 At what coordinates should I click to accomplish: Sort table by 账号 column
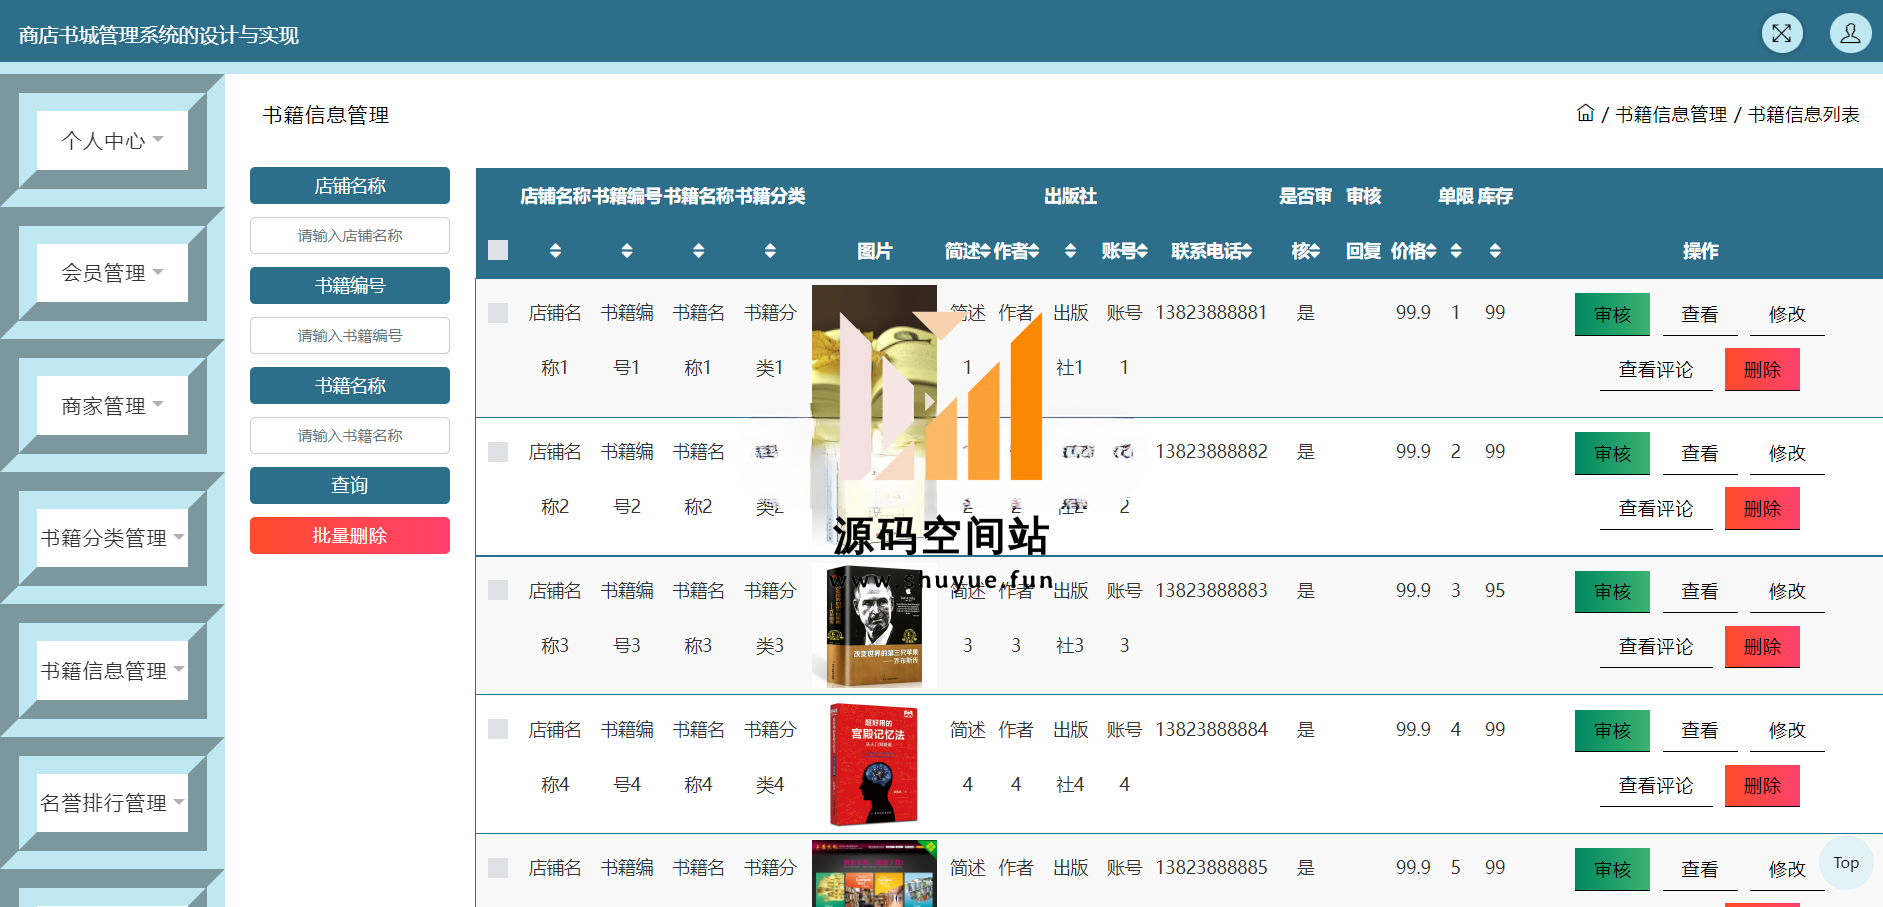[x=1142, y=251]
